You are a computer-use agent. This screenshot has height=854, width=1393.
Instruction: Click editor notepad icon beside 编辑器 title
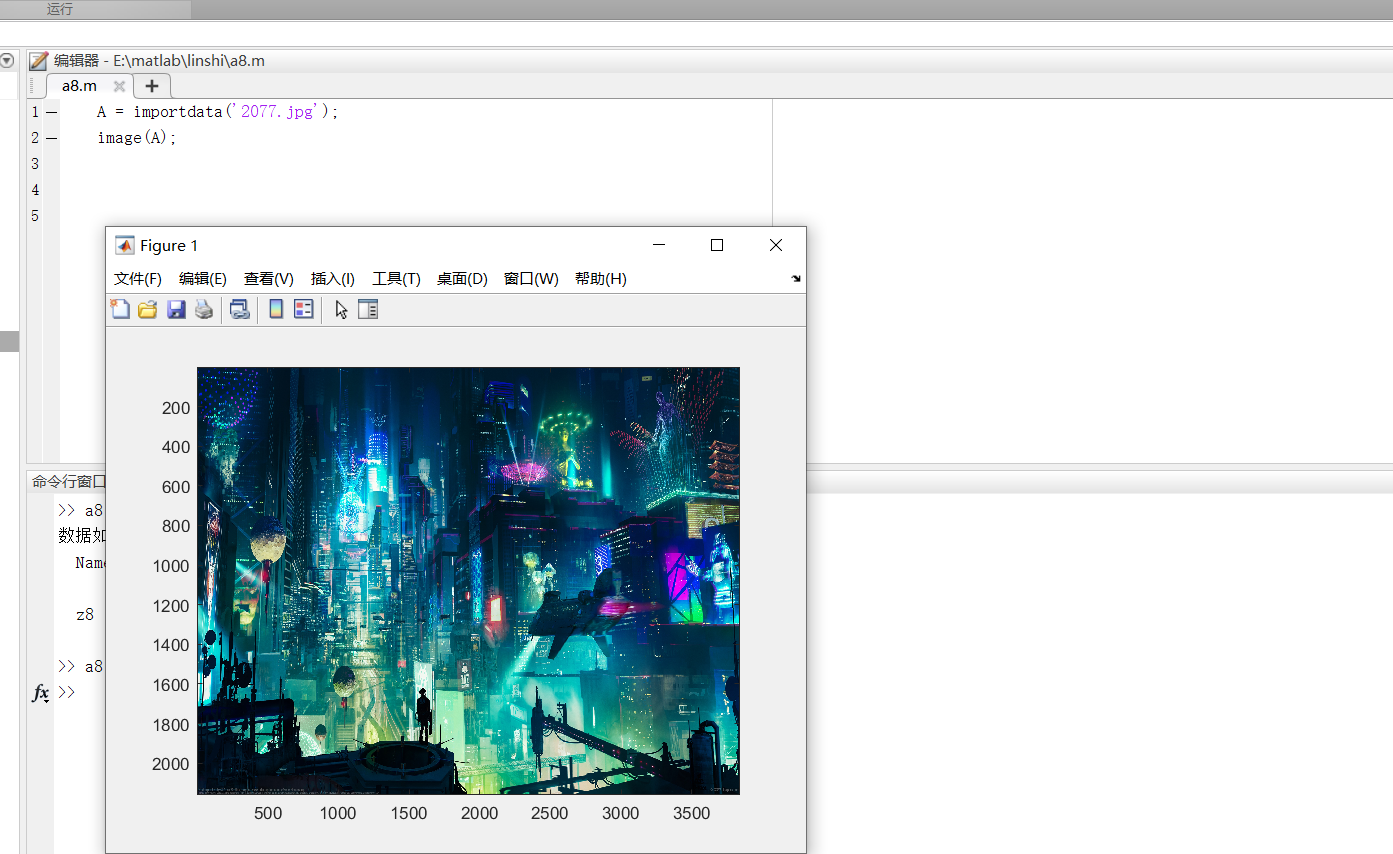click(39, 61)
